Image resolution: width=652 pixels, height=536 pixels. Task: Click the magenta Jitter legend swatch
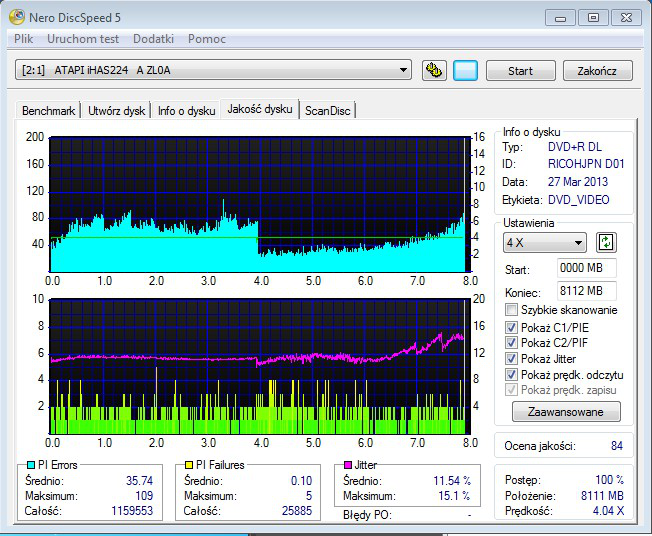pos(348,465)
